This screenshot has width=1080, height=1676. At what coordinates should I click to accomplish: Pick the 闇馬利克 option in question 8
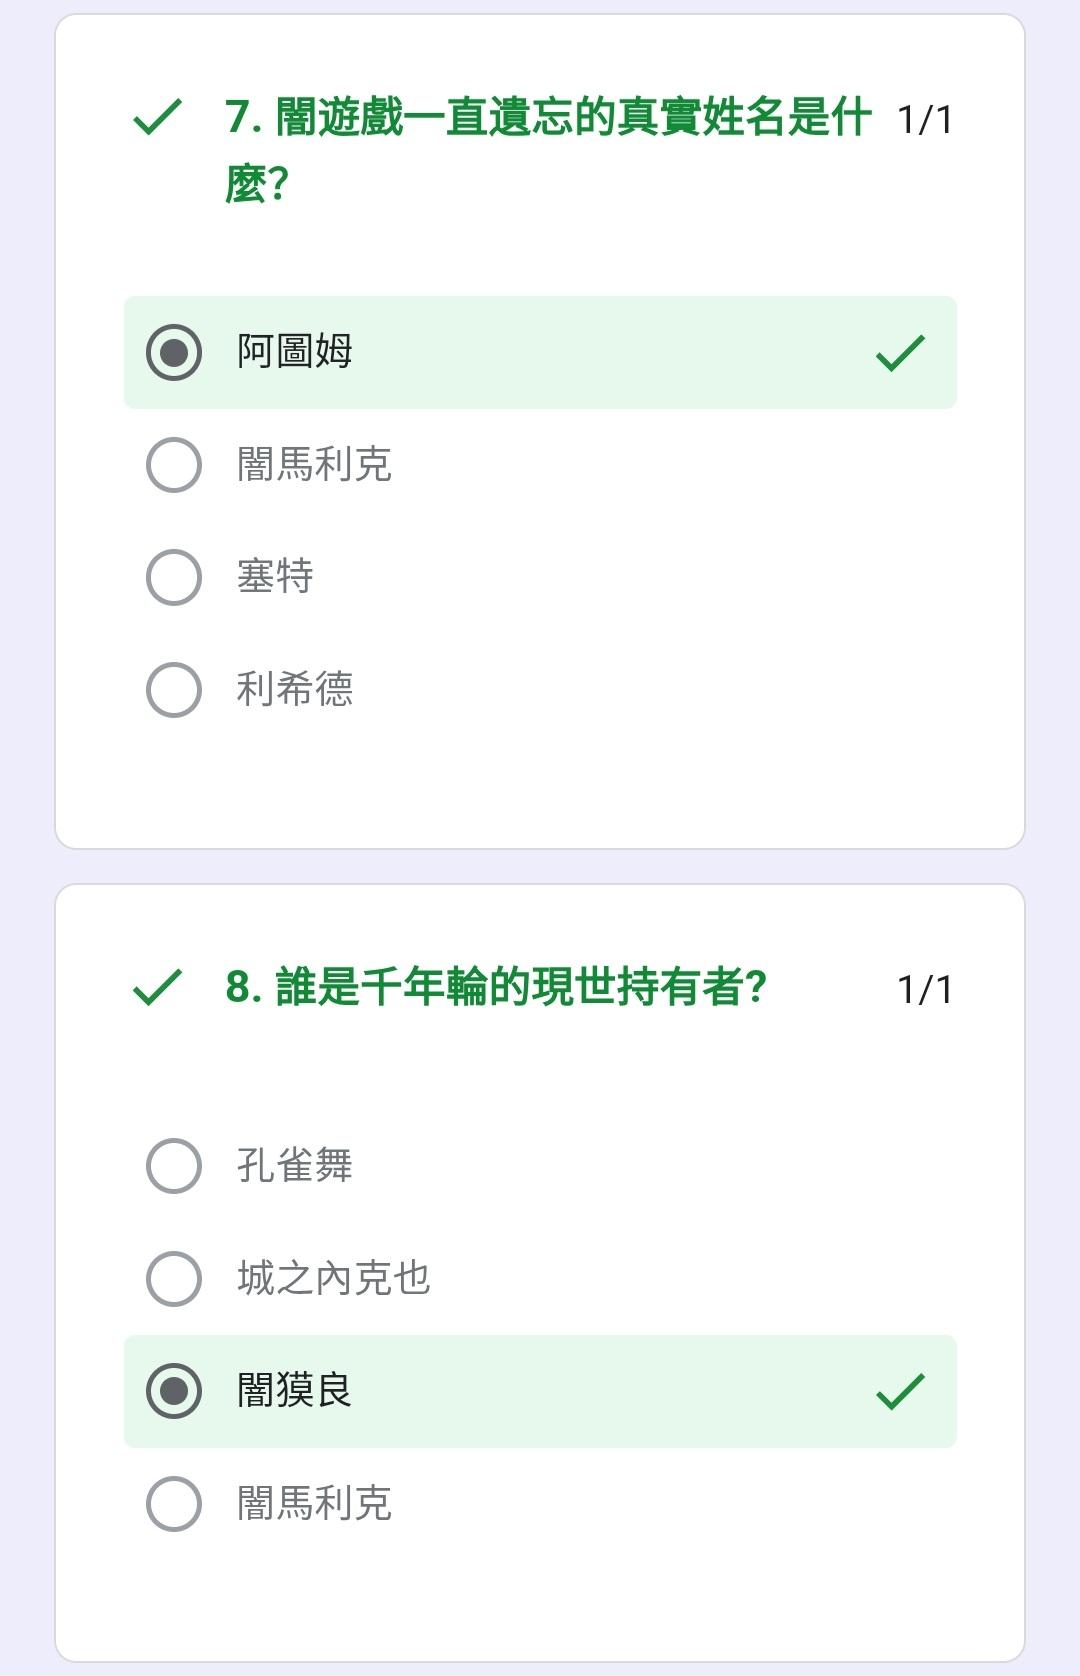pos(174,1504)
